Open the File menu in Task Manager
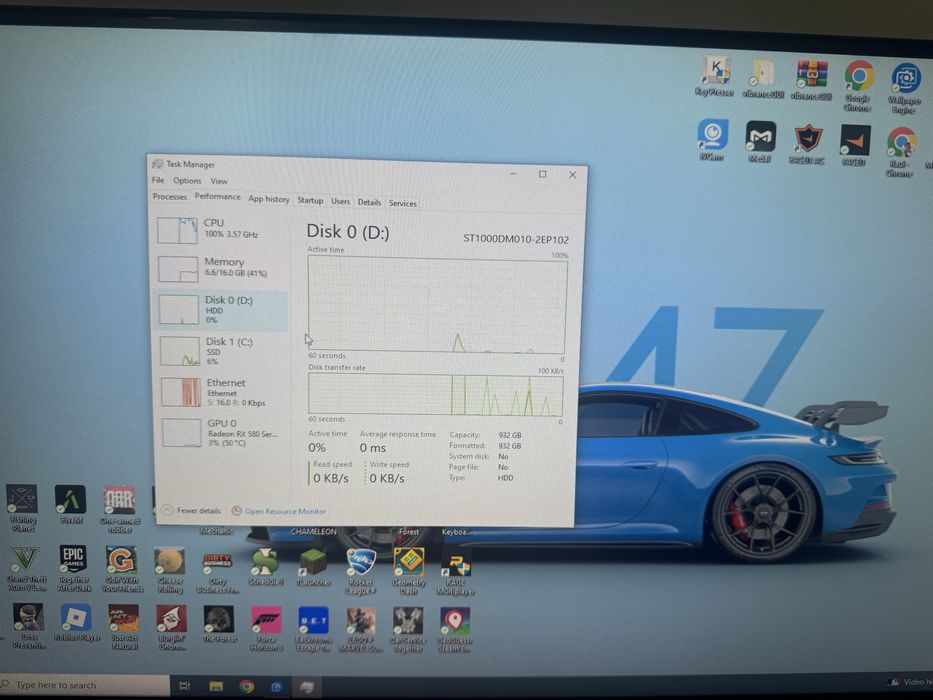The width and height of the screenshot is (933, 700). click(158, 180)
